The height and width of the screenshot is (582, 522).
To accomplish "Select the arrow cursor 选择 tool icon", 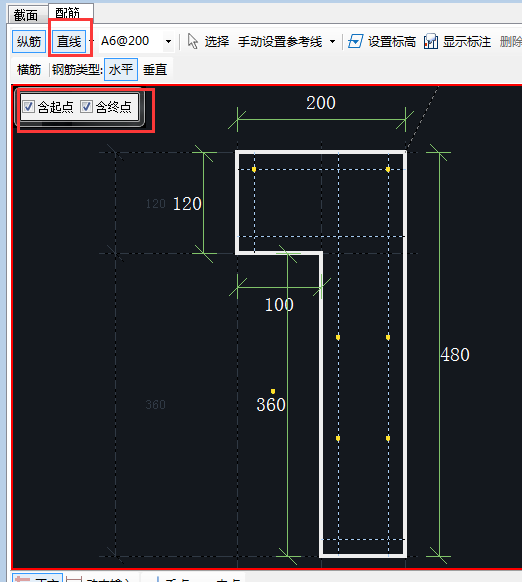I will coord(193,41).
